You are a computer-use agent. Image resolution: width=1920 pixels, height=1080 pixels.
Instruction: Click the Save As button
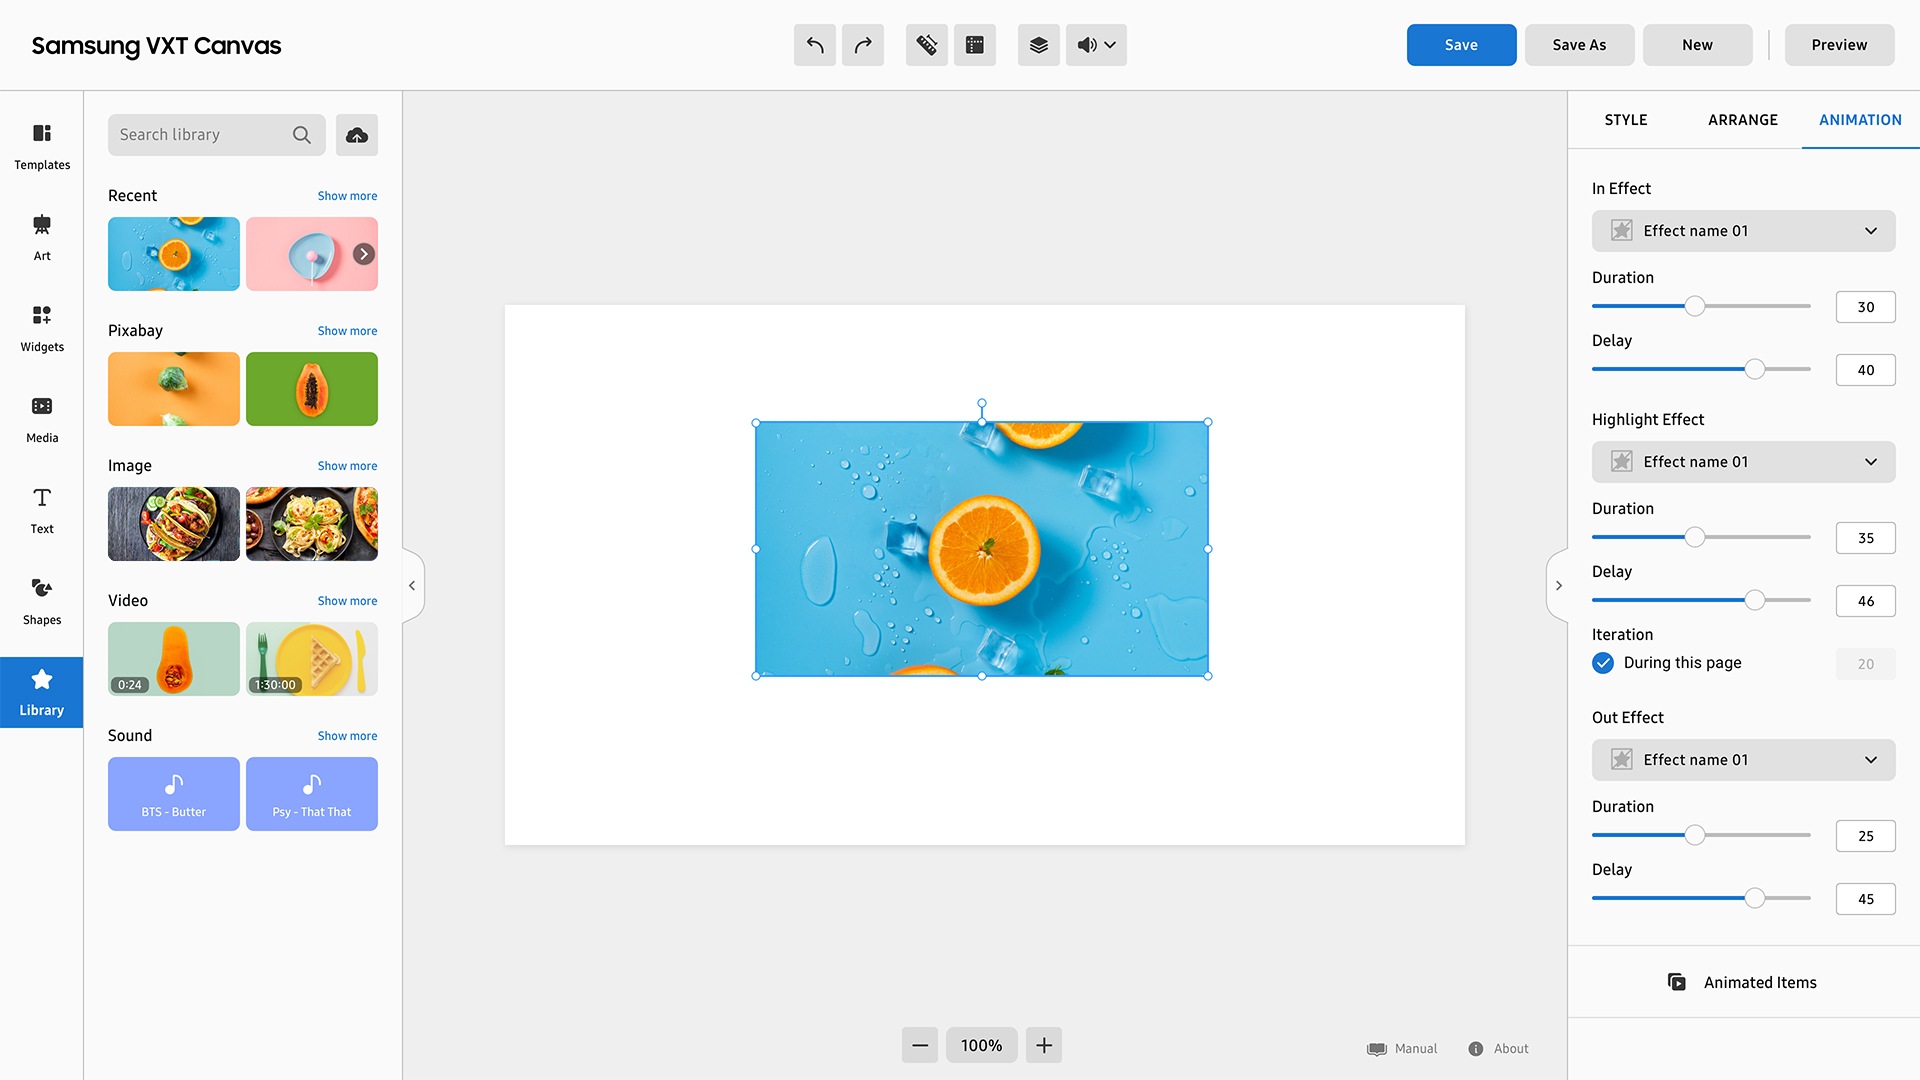point(1579,45)
